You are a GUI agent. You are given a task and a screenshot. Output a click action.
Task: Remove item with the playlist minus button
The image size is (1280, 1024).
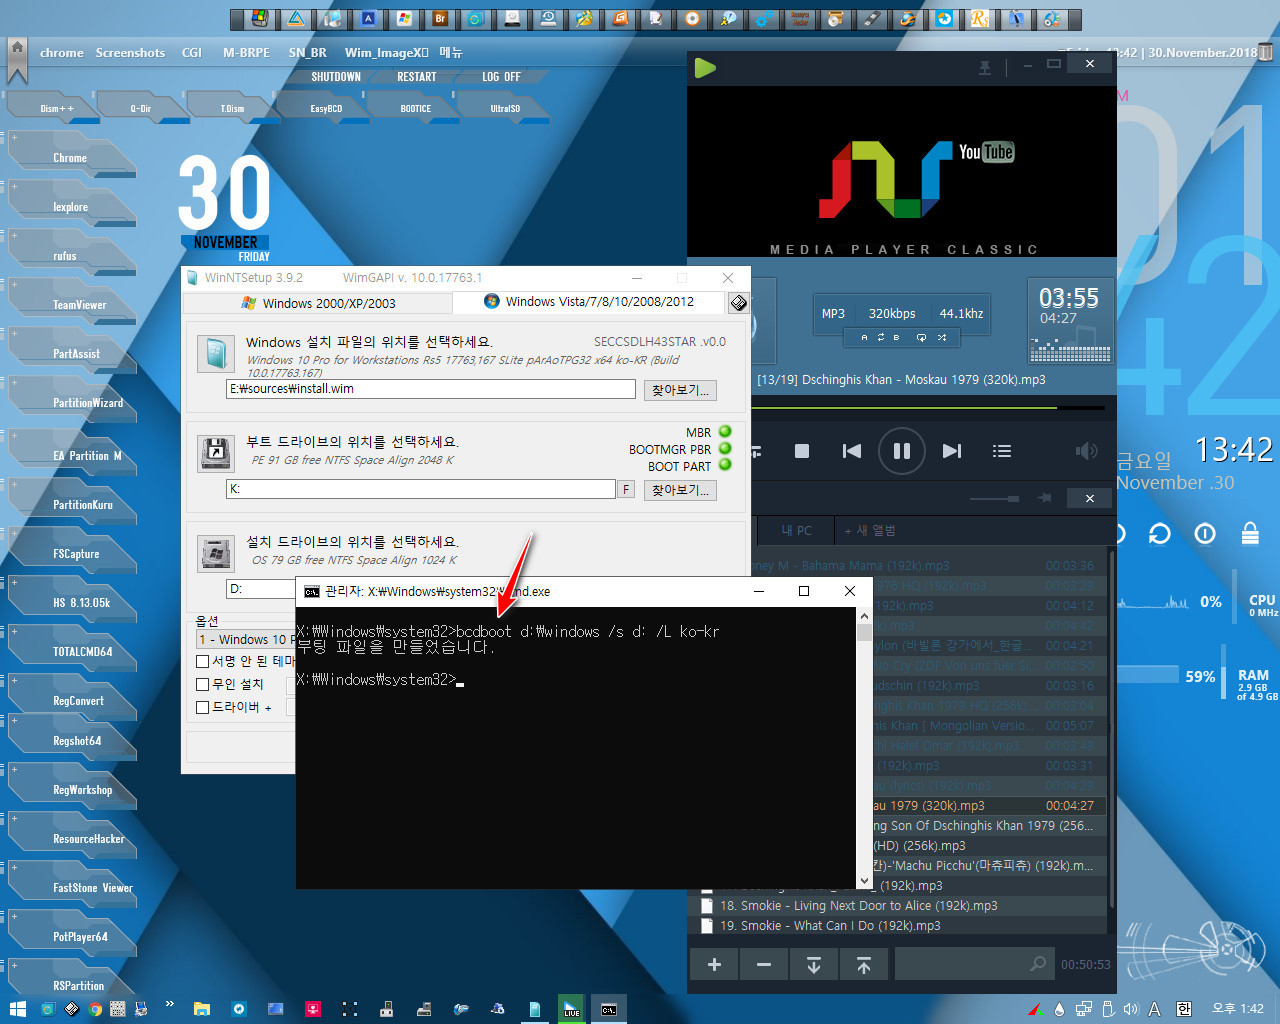764,965
